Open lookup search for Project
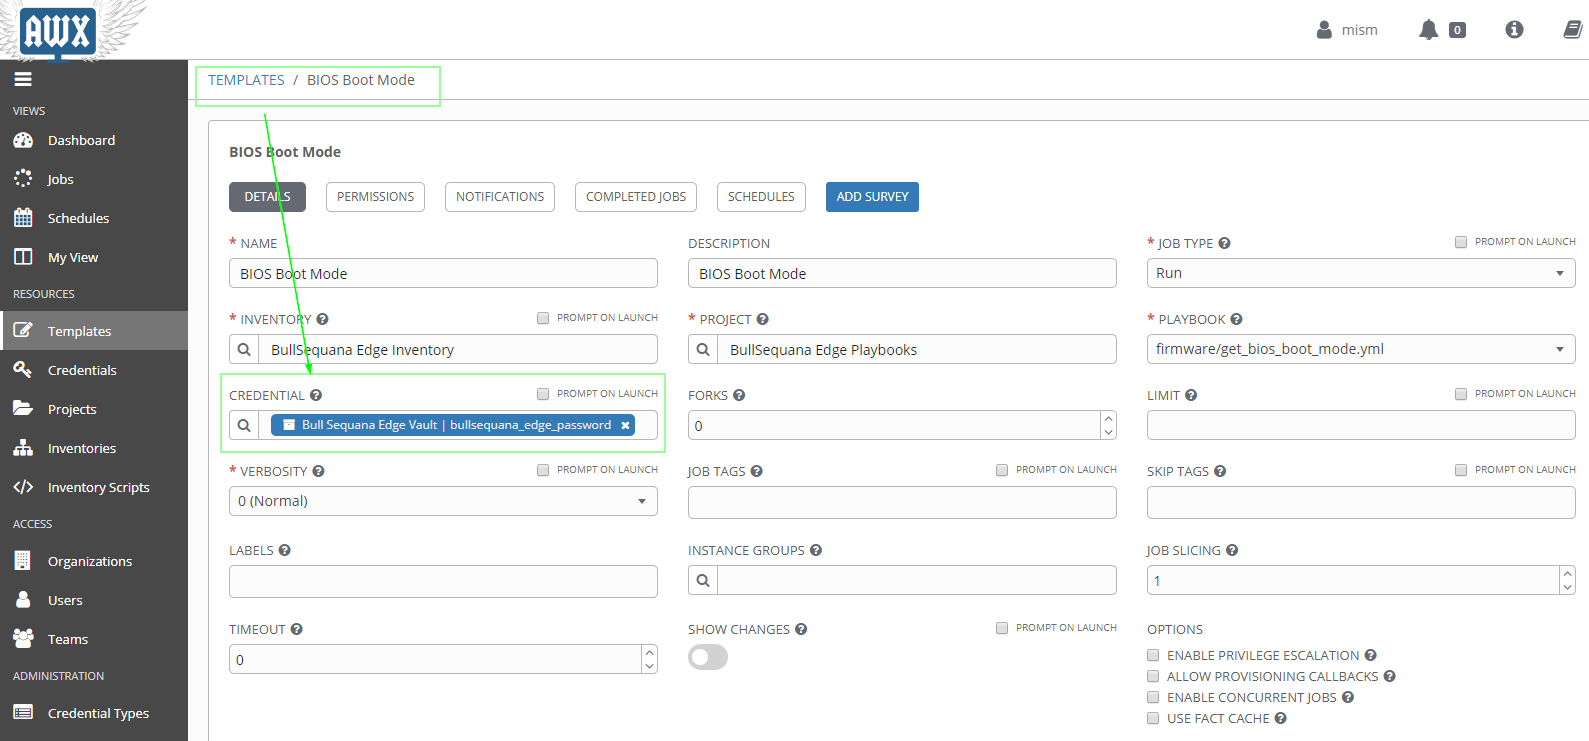The image size is (1589, 741). (x=703, y=349)
